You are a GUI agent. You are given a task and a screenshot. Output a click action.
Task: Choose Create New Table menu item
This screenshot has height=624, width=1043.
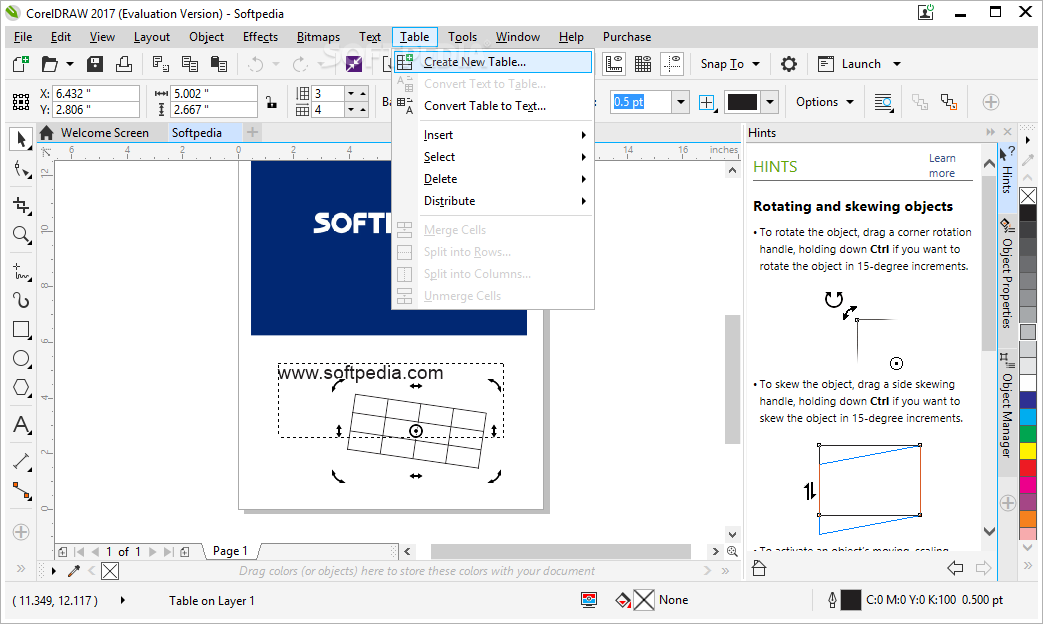[x=493, y=62]
